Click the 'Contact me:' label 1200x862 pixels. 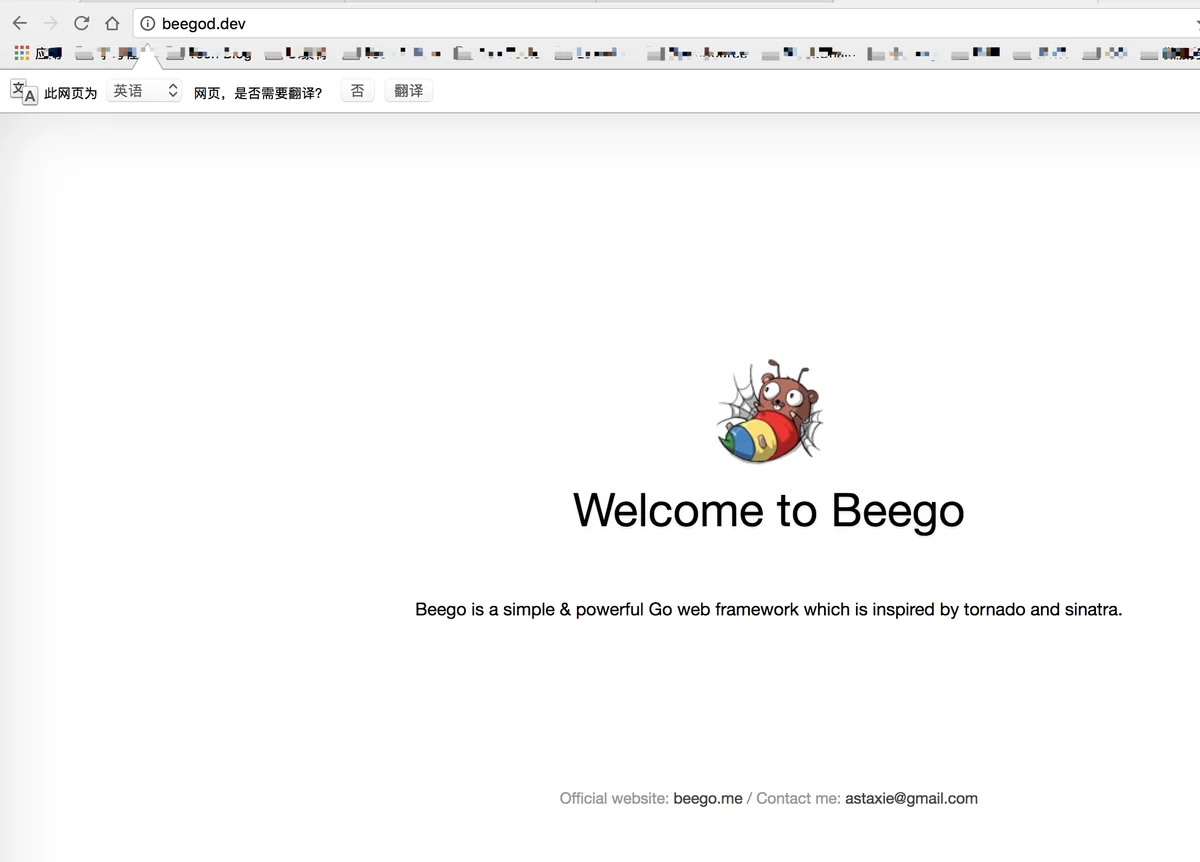798,798
